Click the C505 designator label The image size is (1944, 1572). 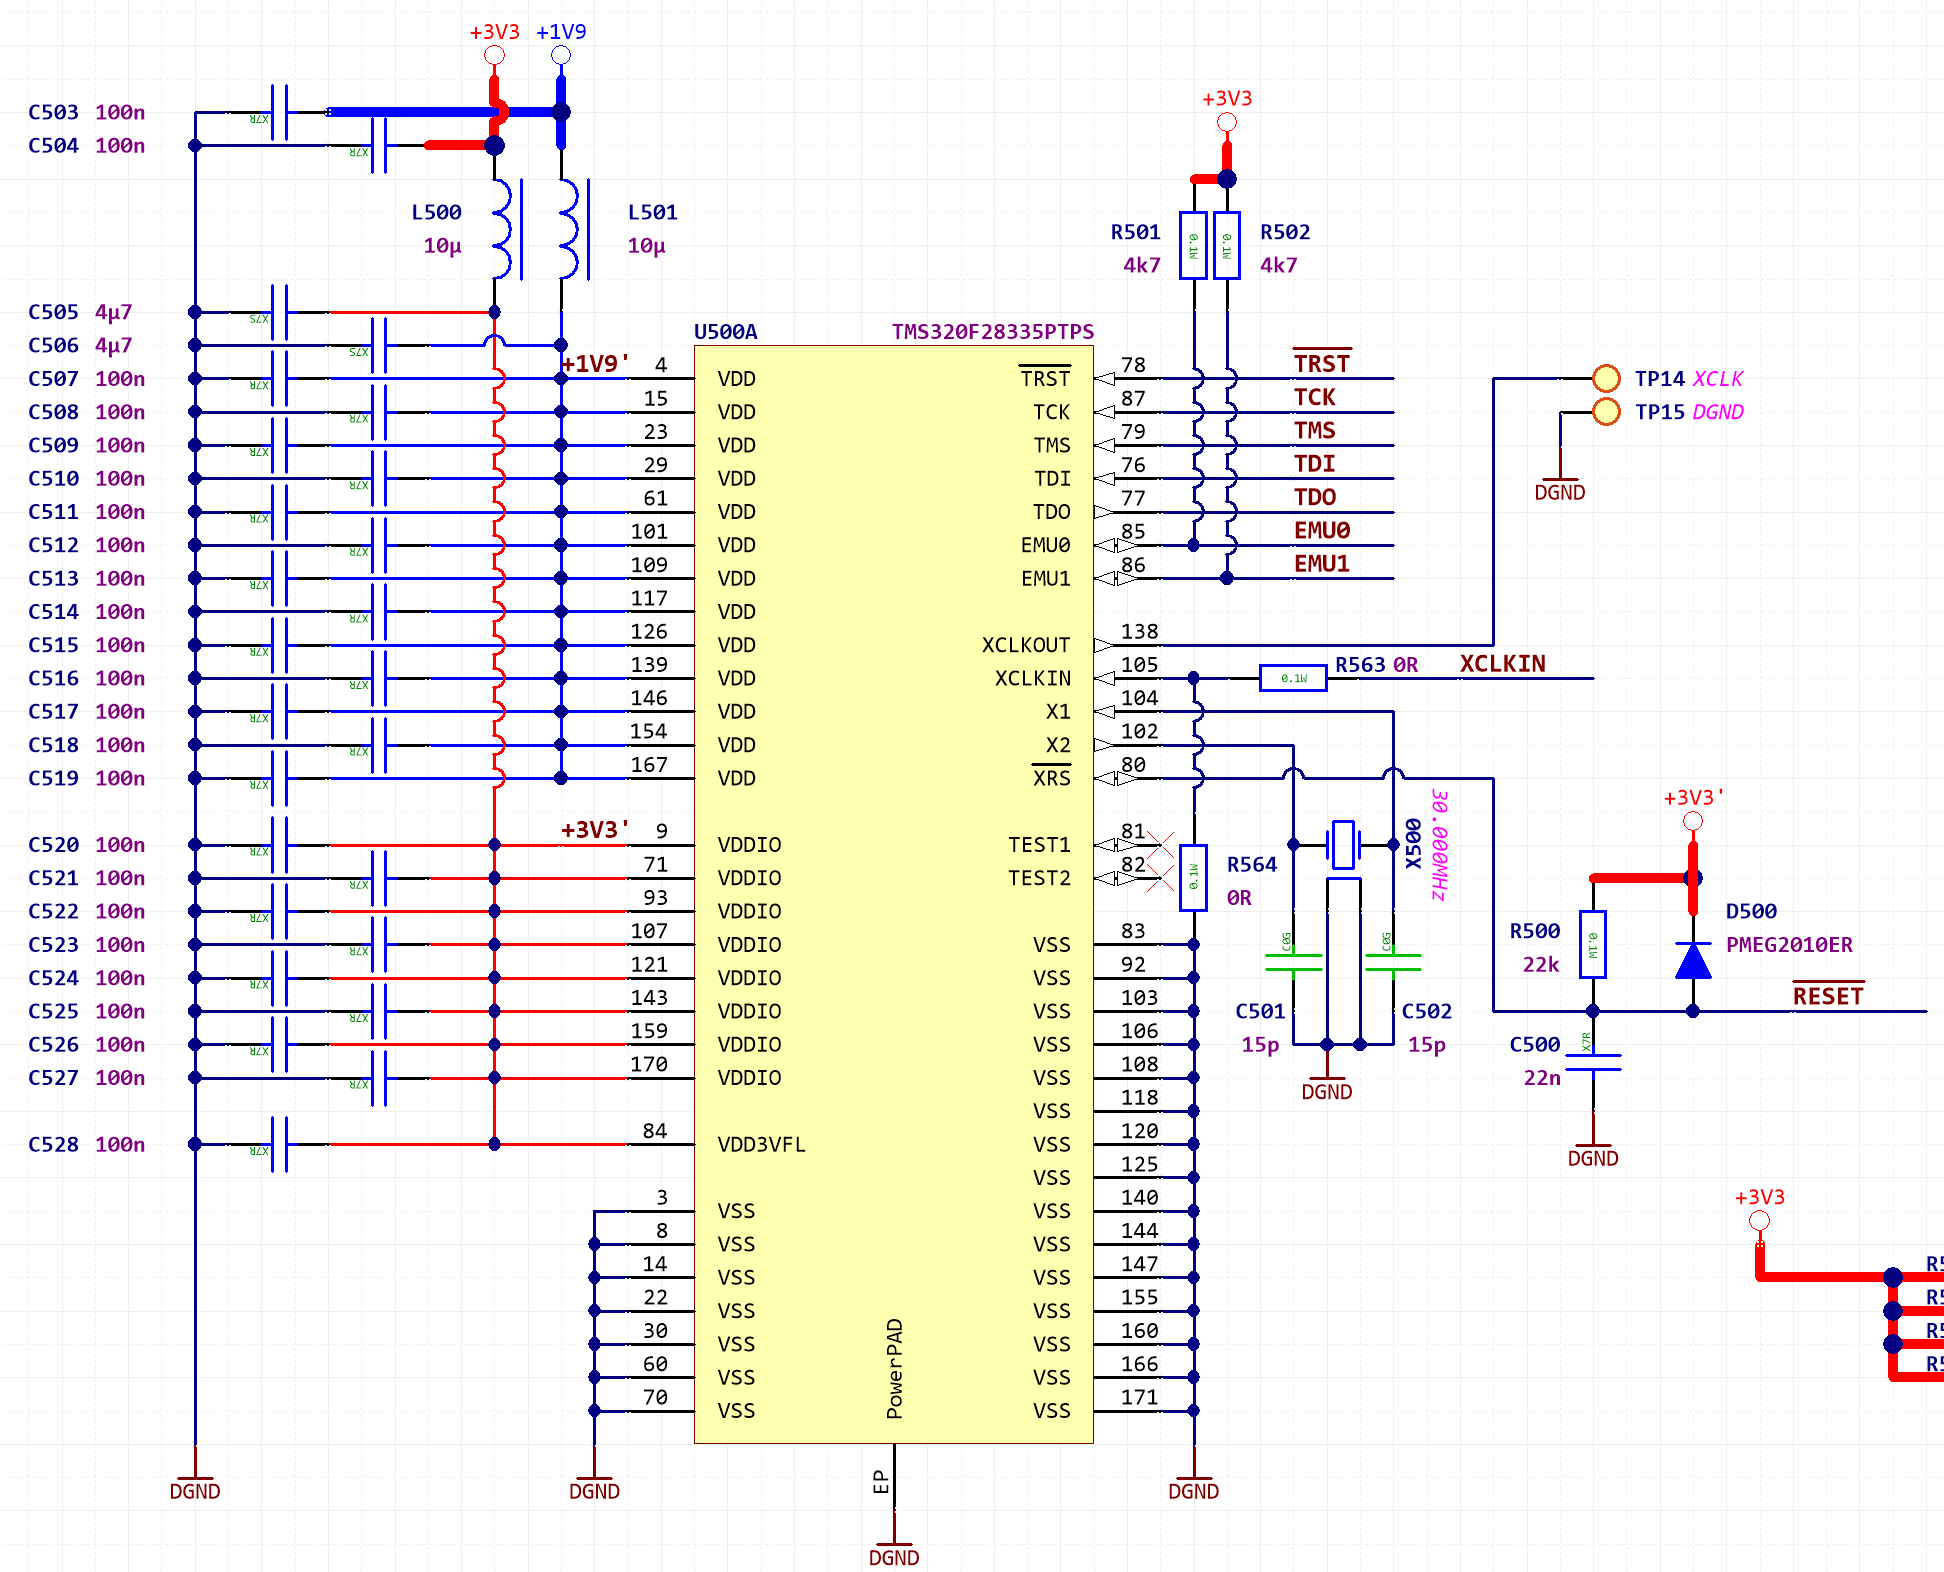[x=53, y=311]
